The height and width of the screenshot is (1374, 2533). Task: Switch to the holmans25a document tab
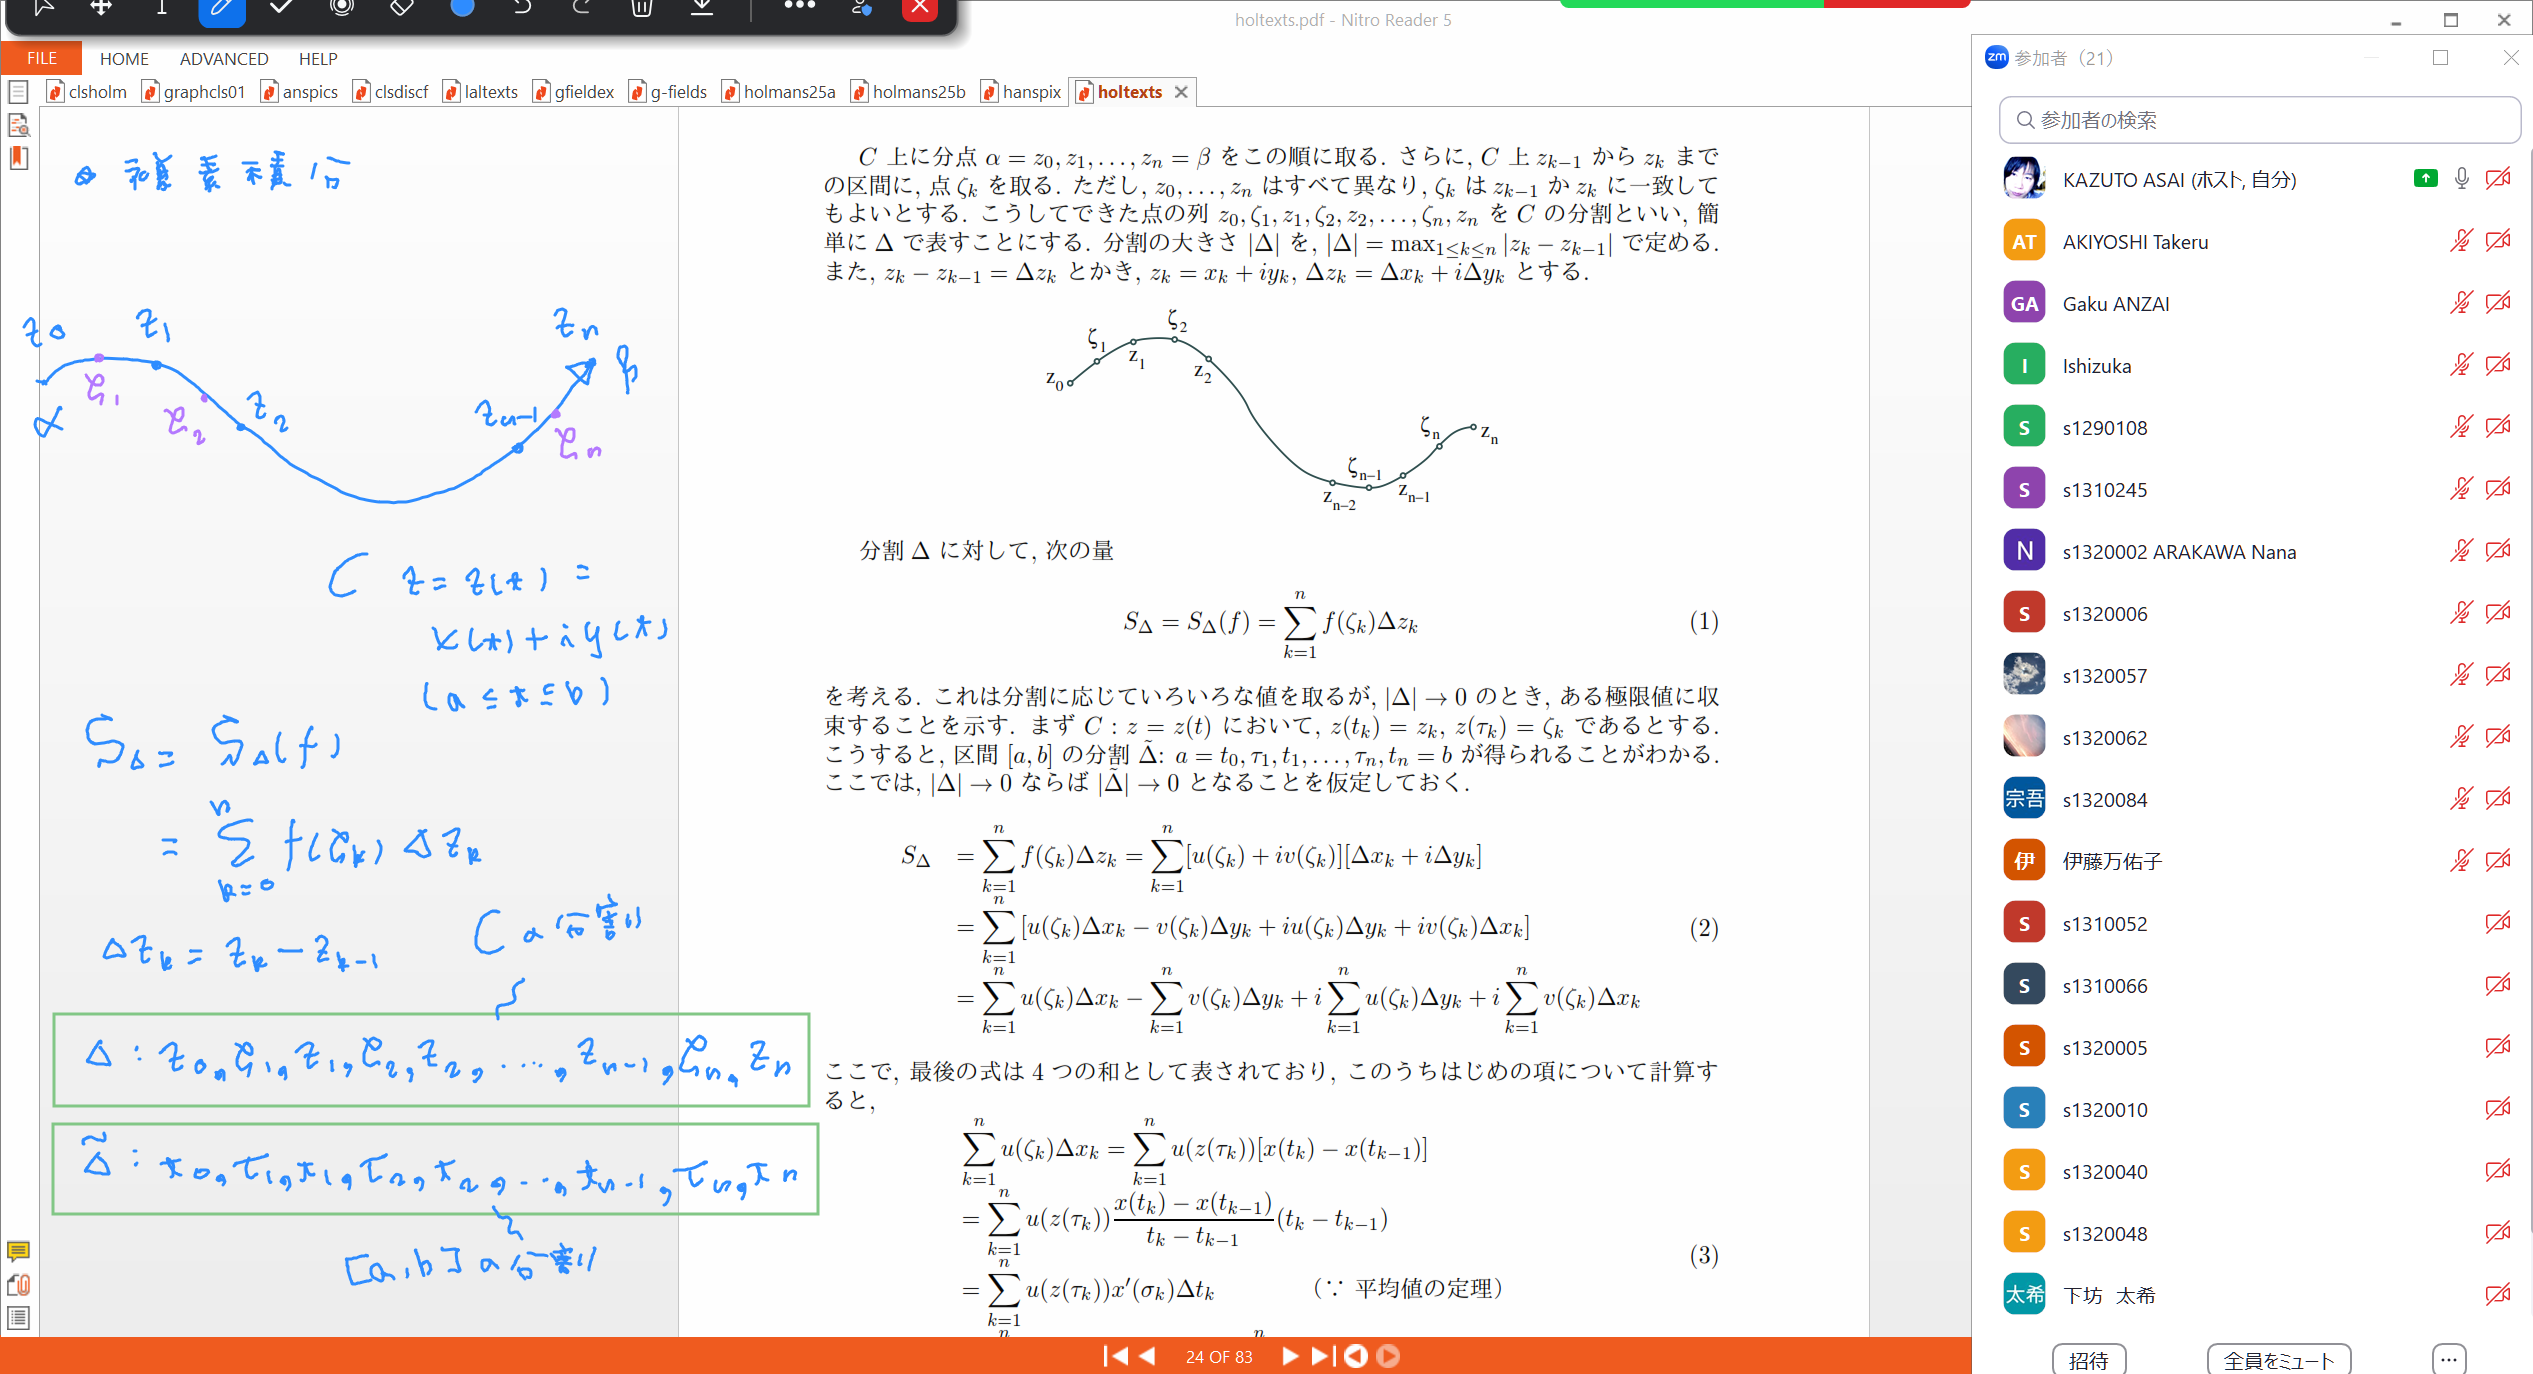[x=789, y=91]
